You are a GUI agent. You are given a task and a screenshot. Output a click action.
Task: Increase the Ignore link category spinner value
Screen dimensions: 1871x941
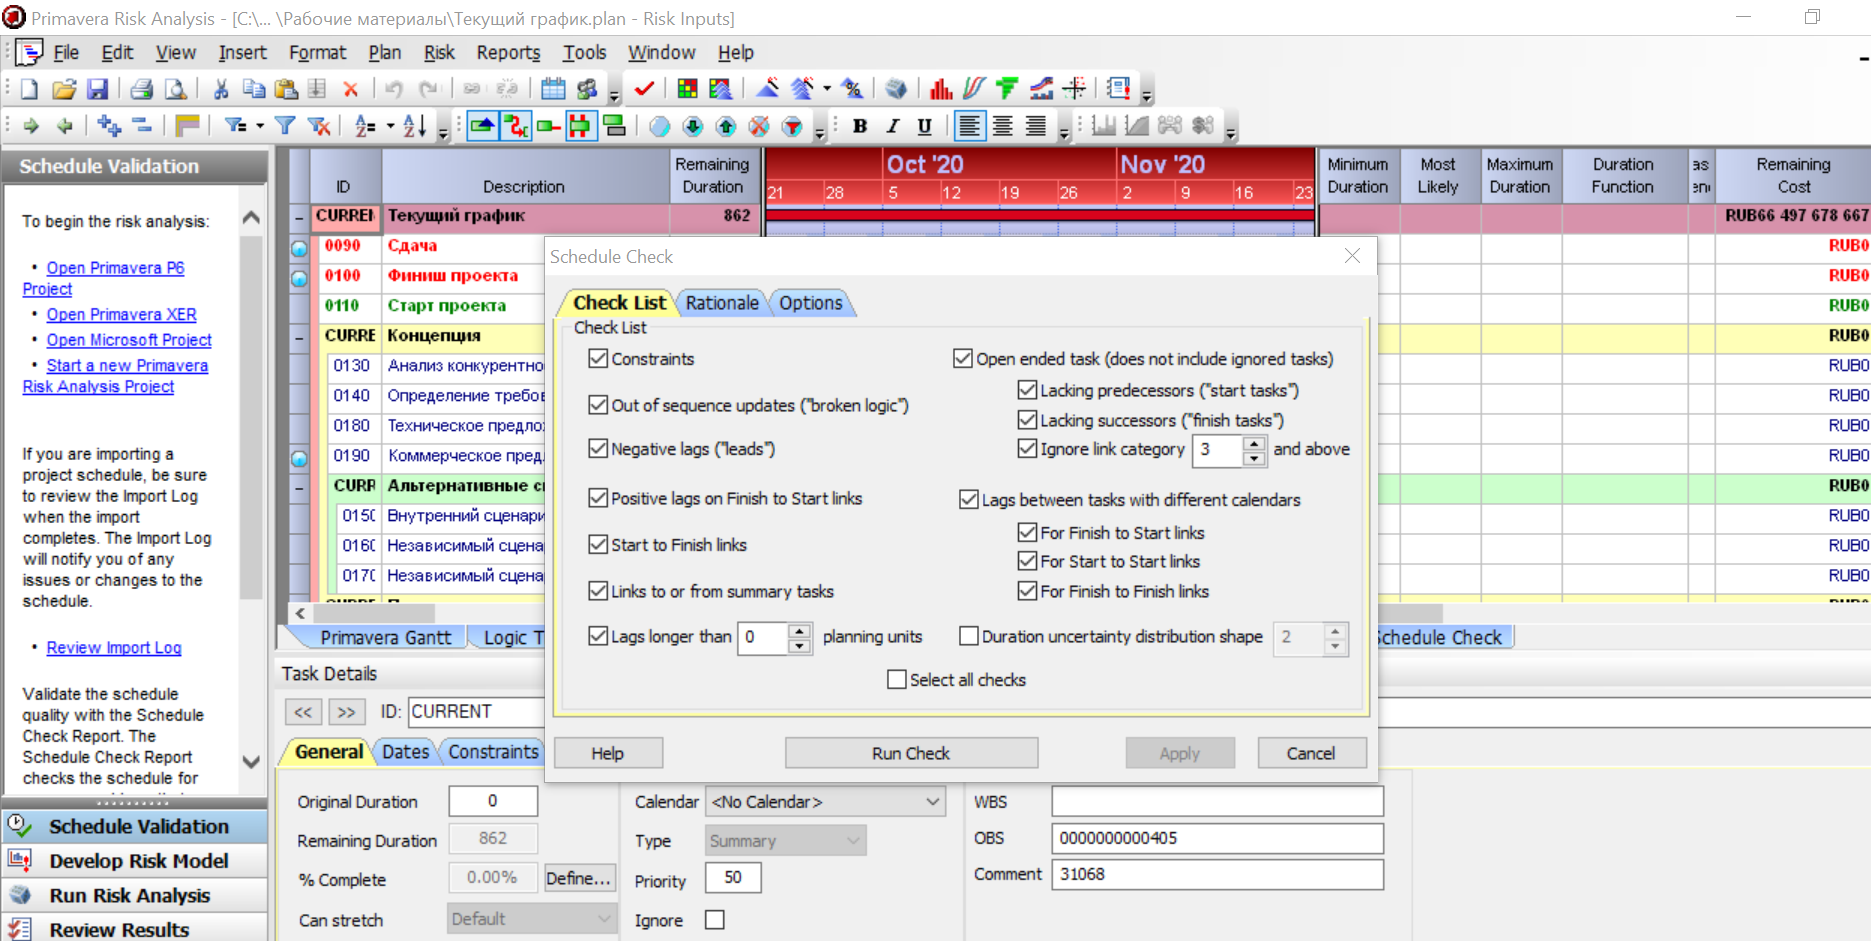click(x=1254, y=442)
